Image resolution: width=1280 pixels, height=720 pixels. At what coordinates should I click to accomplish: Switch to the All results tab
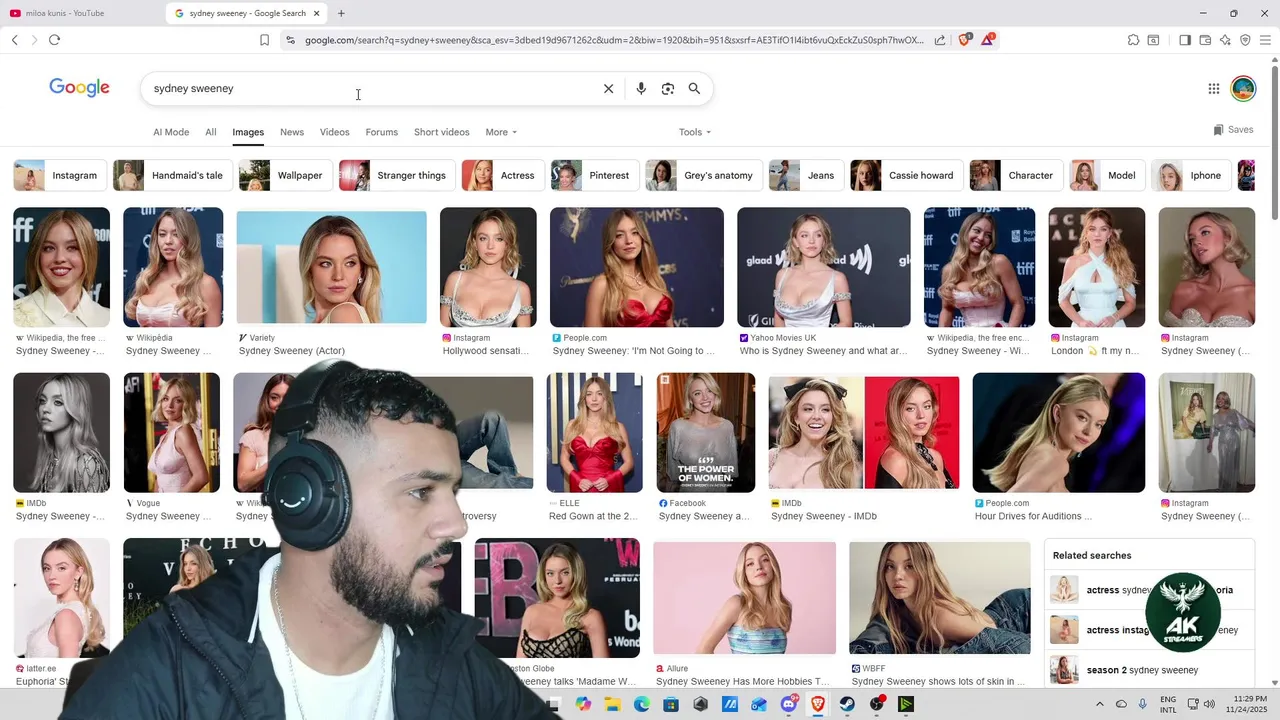click(211, 132)
